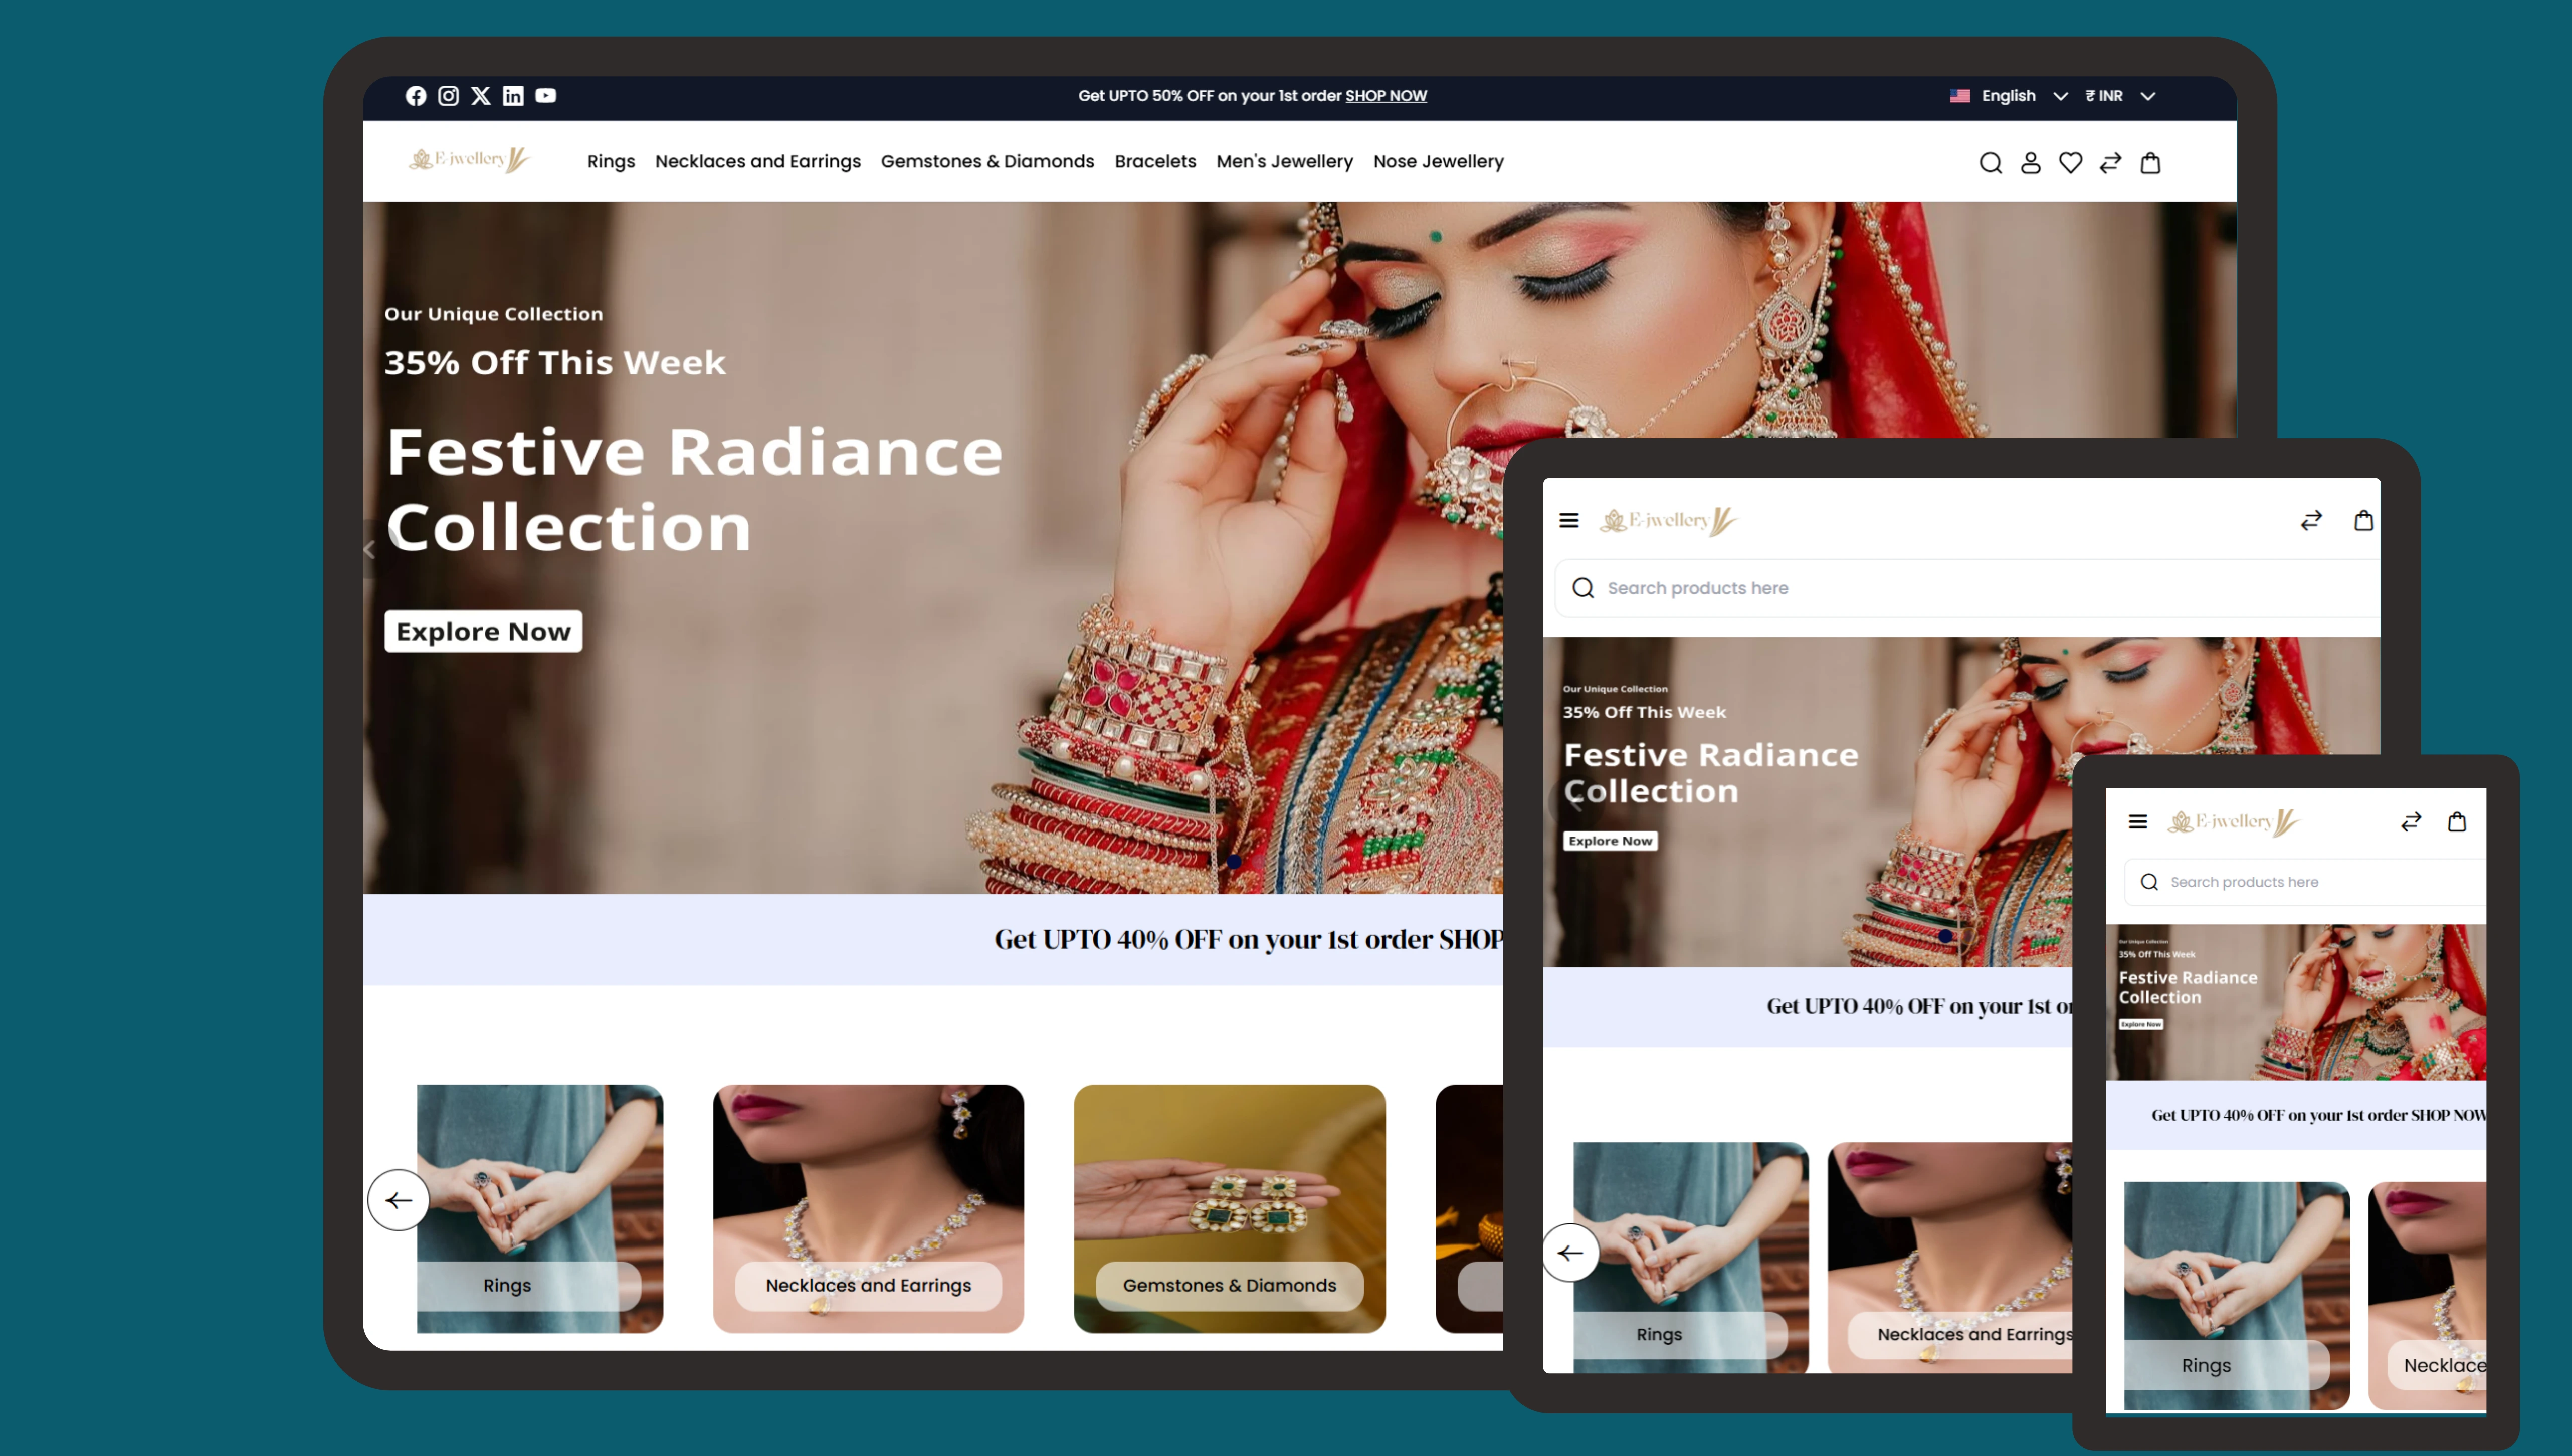2572x1456 pixels.
Task: Open search using desktop magnifier icon
Action: point(1990,163)
